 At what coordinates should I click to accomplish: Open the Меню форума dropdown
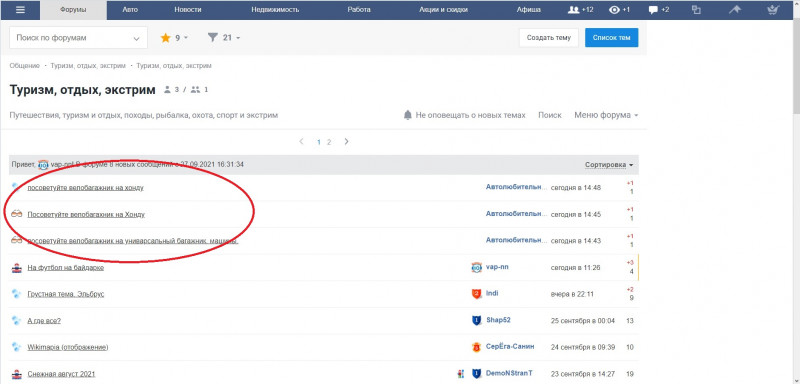tap(606, 115)
